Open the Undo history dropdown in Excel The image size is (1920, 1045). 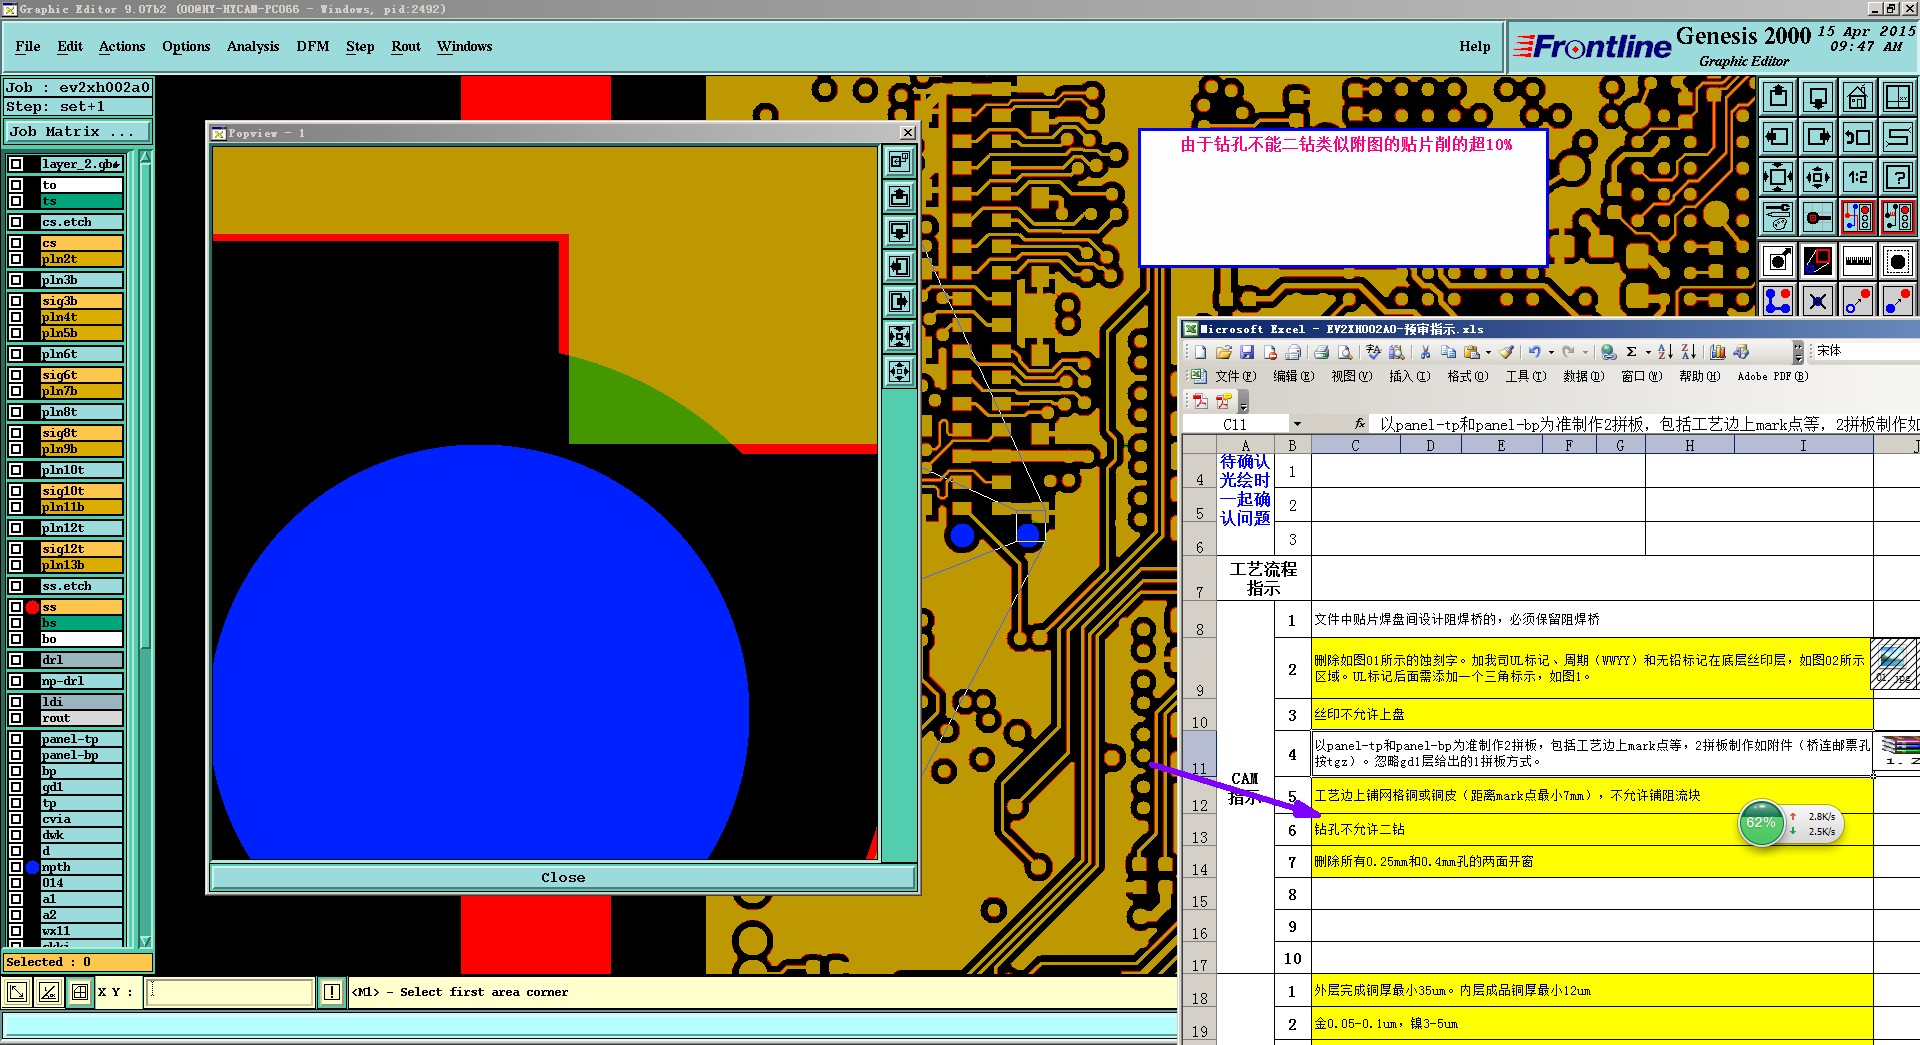click(1551, 352)
